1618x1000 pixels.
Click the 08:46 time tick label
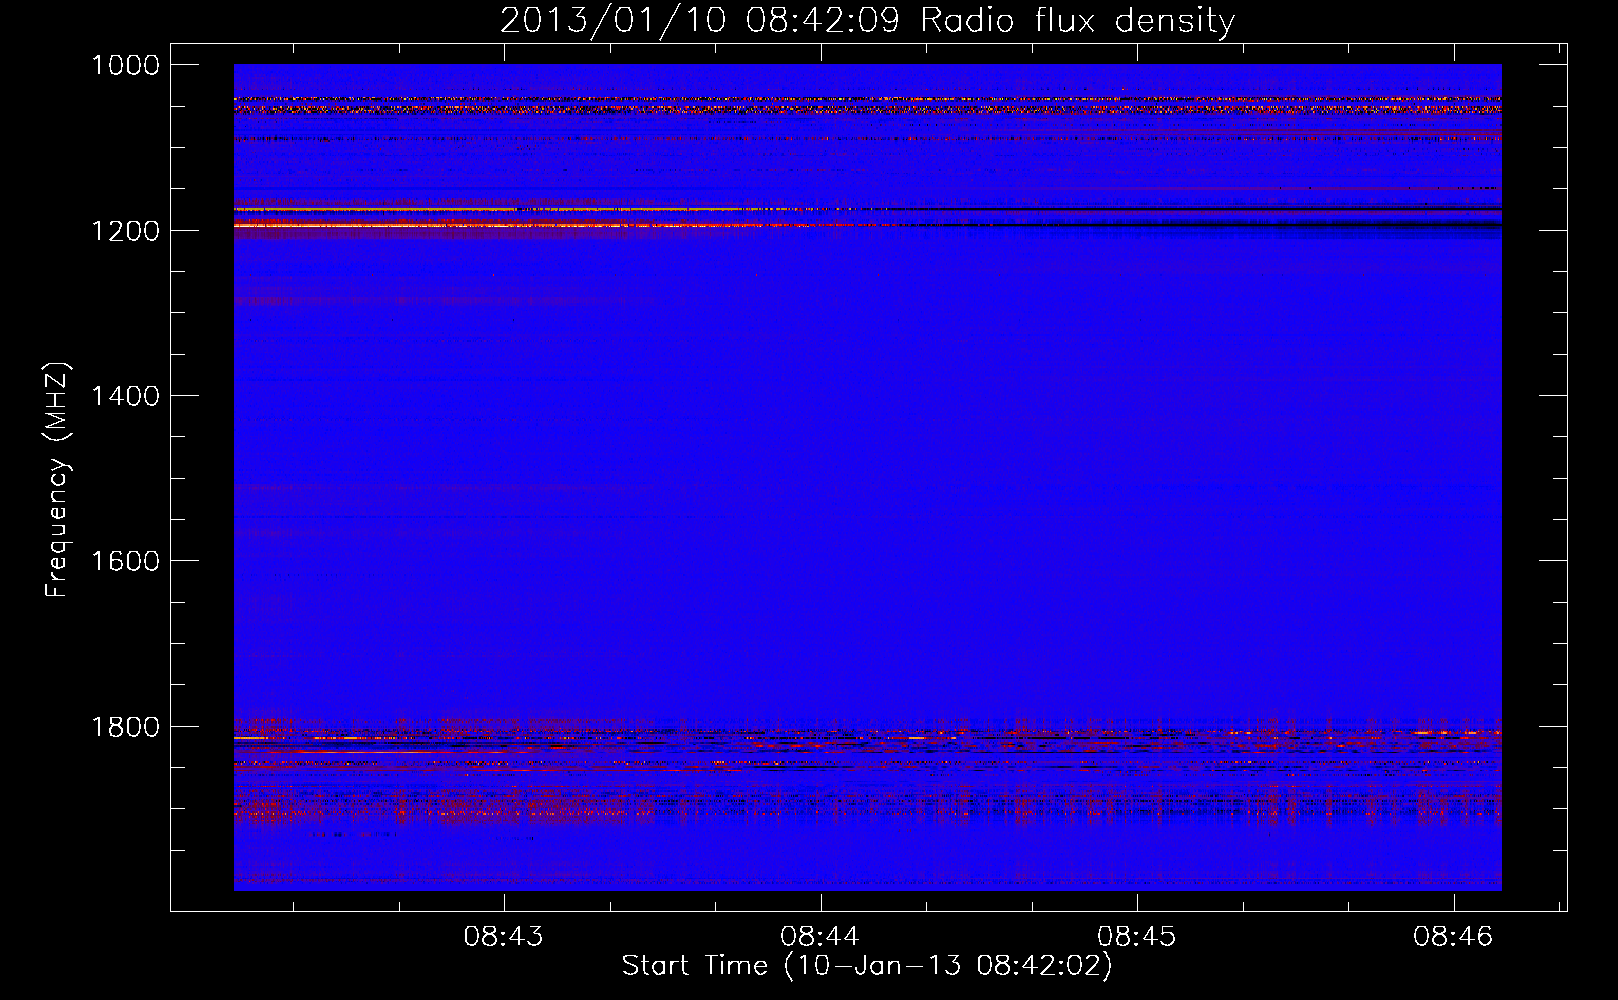(1453, 936)
